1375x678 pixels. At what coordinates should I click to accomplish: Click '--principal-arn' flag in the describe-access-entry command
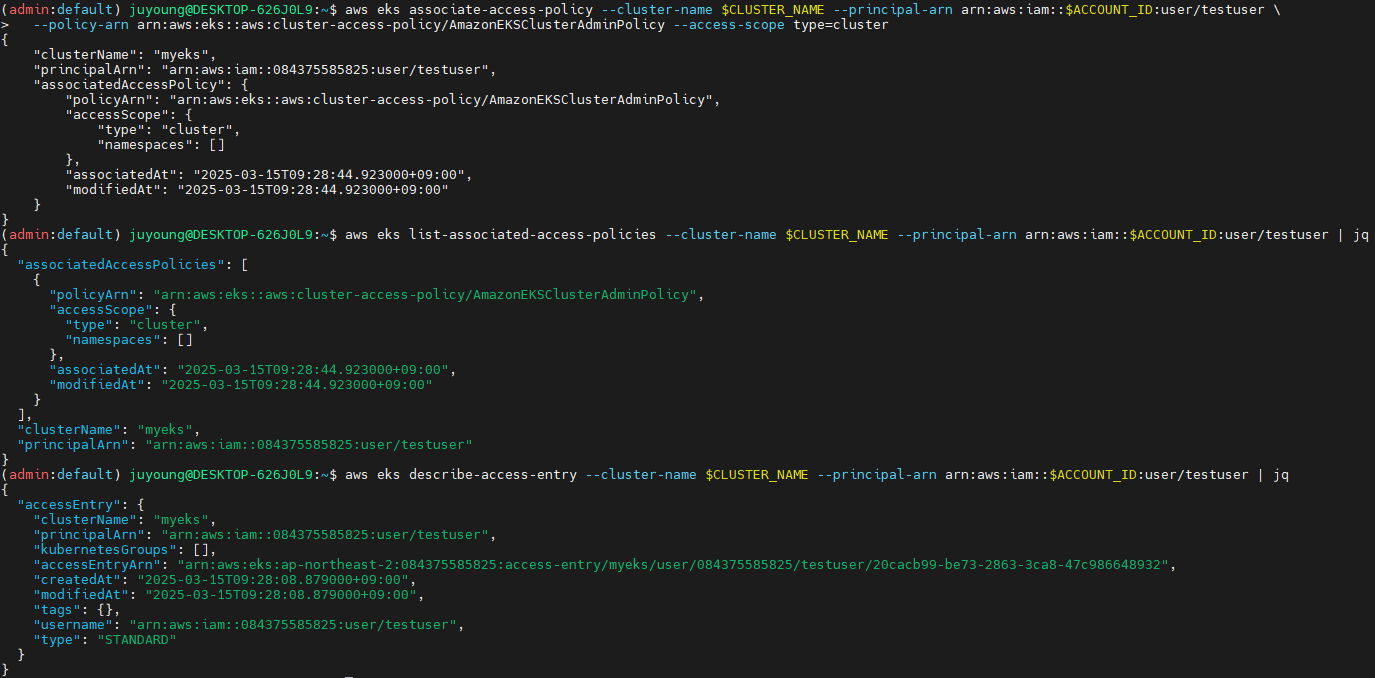click(876, 474)
